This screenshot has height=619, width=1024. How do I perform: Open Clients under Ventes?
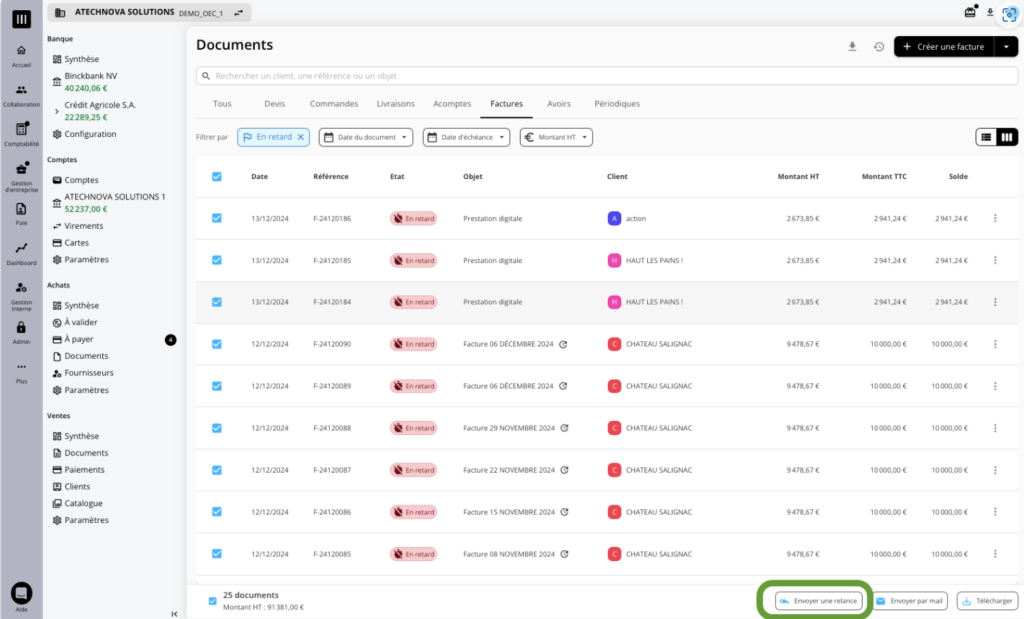(x=77, y=486)
